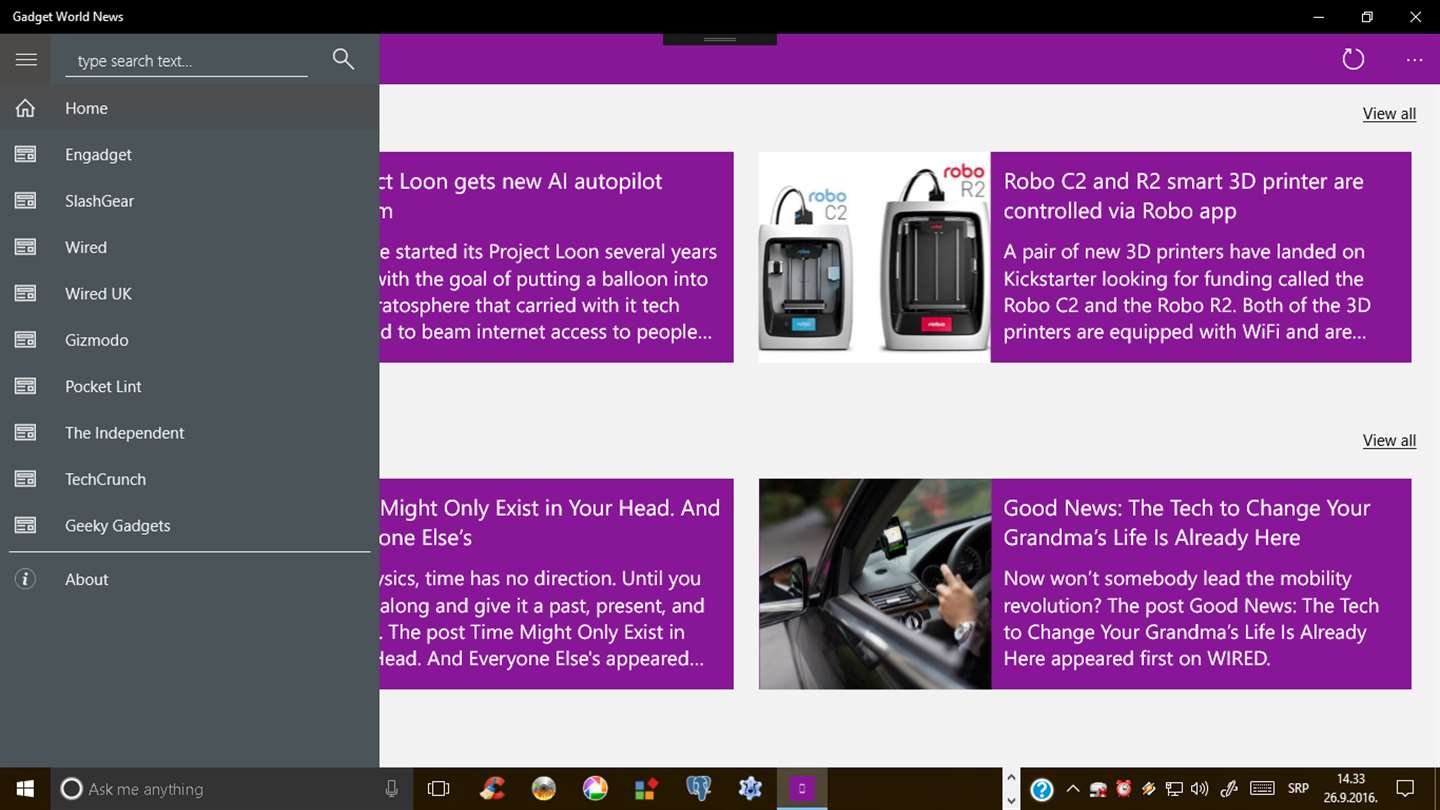Click the title bar drag handle
This screenshot has height=810, width=1440.
pyautogui.click(x=720, y=39)
